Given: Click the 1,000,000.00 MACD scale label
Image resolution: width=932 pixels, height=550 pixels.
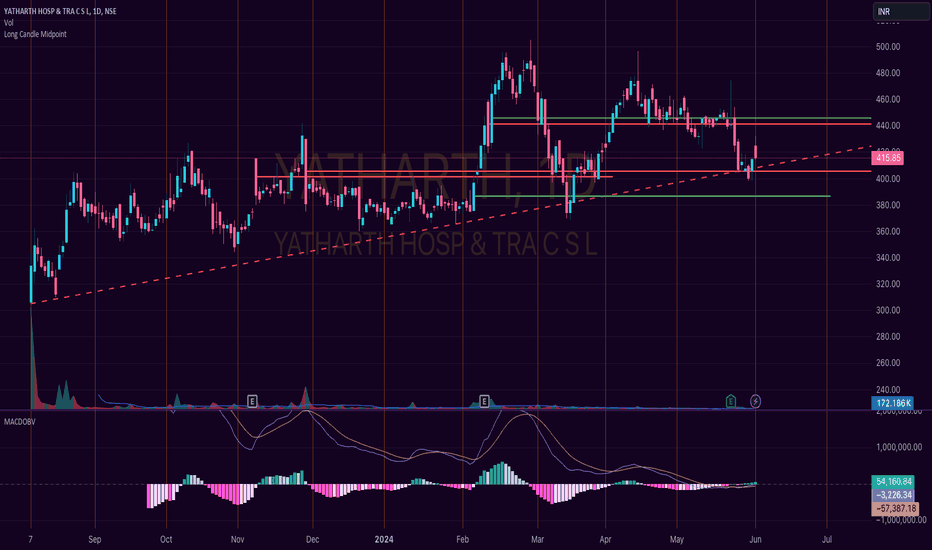Looking at the screenshot, I should point(899,447).
